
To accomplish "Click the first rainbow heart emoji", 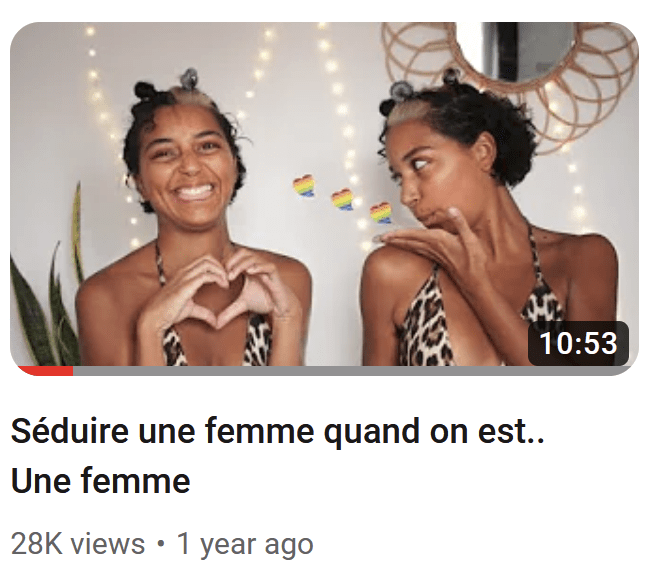I will [304, 186].
